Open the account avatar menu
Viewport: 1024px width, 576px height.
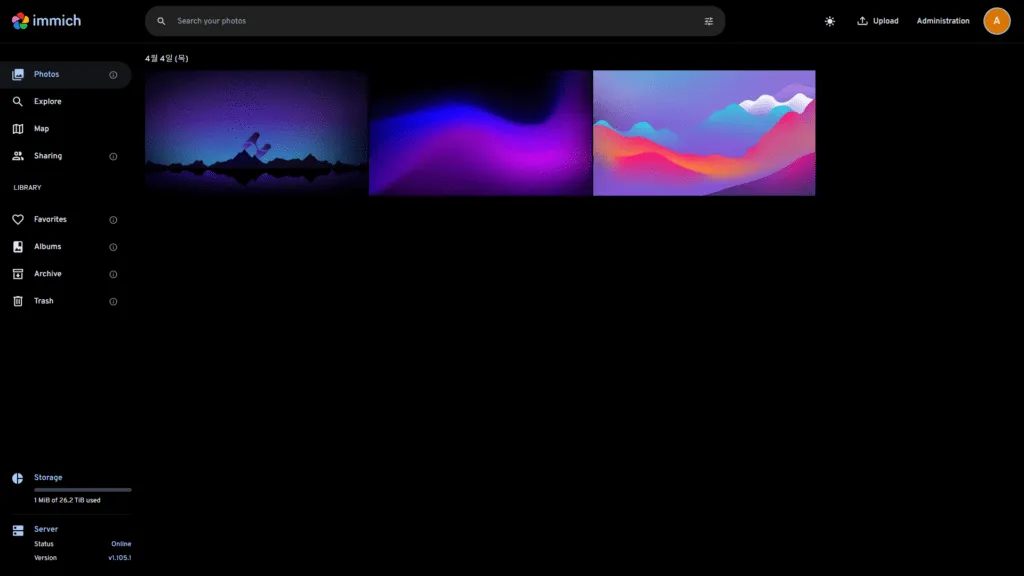click(x=997, y=20)
